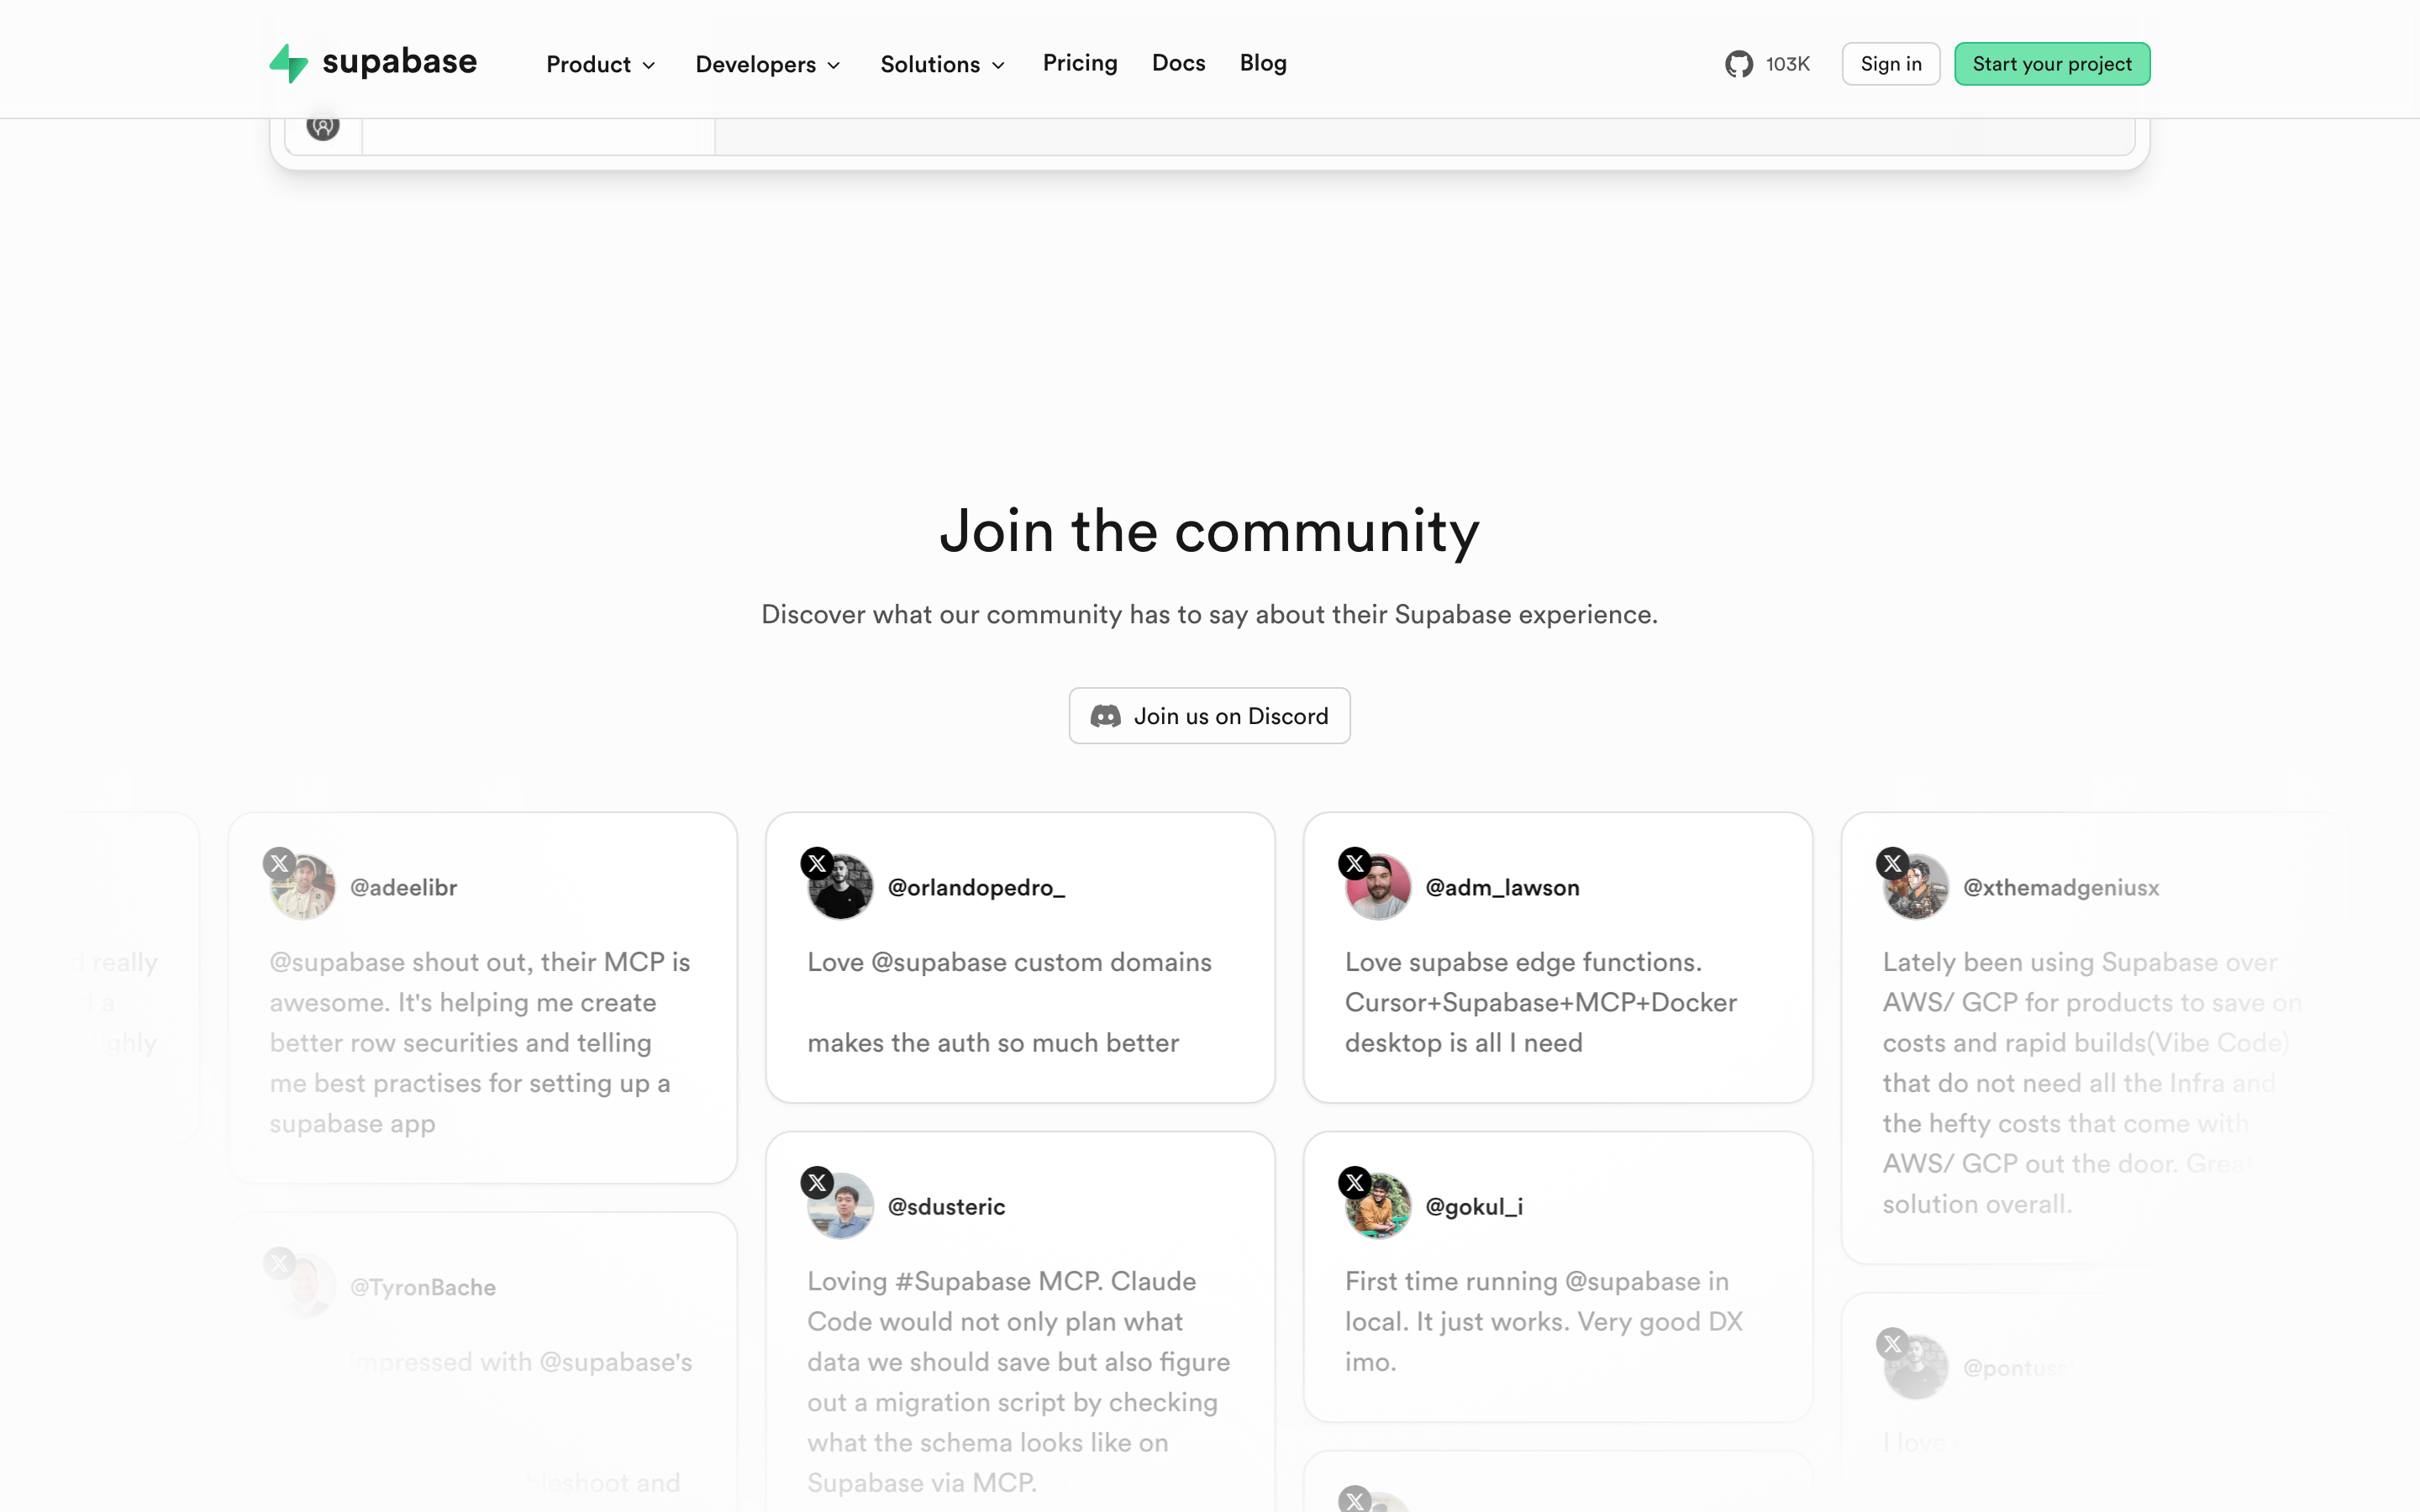Click the X icon on @xthemadgeniusx card

pyautogui.click(x=1892, y=863)
